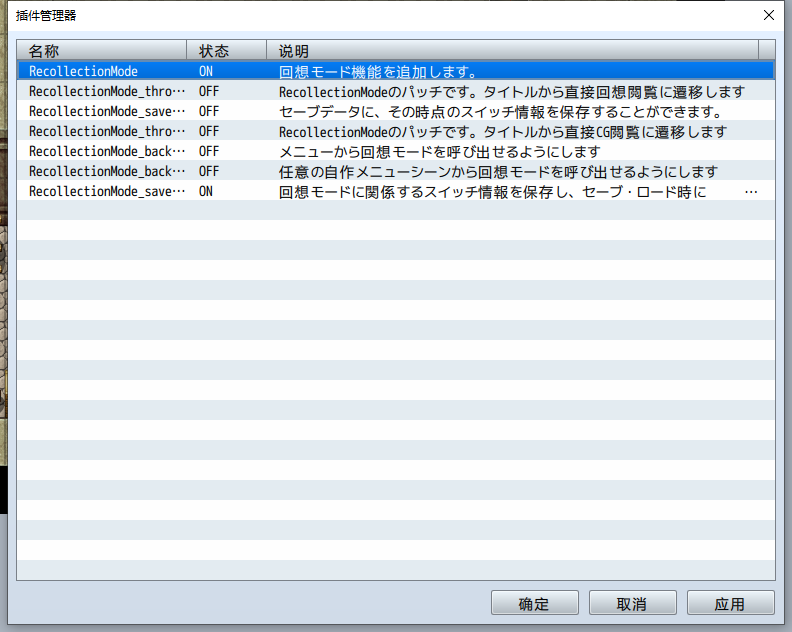Select RecollectionMode_save… plugin with セーブデータに description
Viewport: 792px width, 632px height.
click(x=107, y=111)
